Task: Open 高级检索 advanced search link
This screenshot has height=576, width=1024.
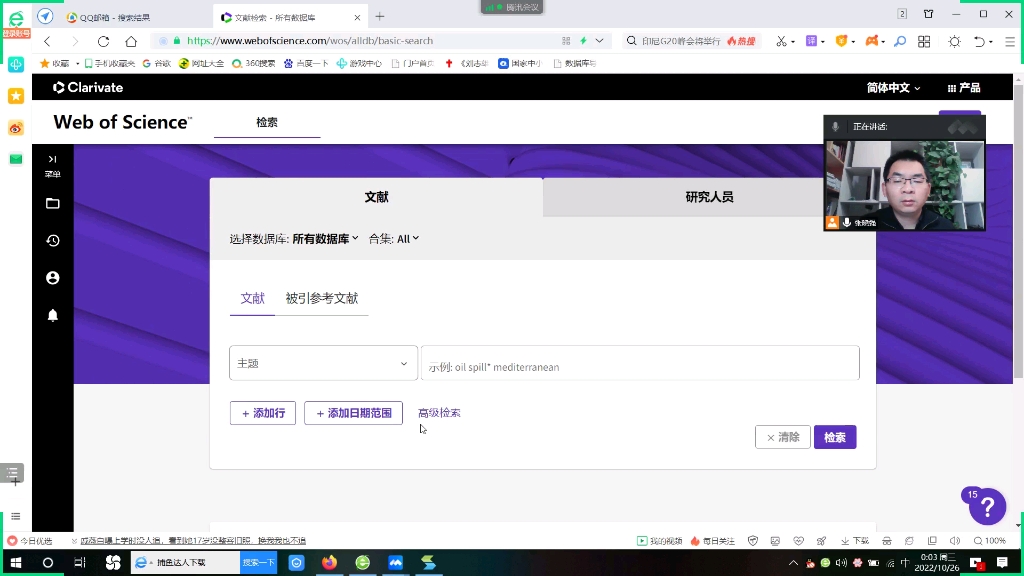Action: 440,412
